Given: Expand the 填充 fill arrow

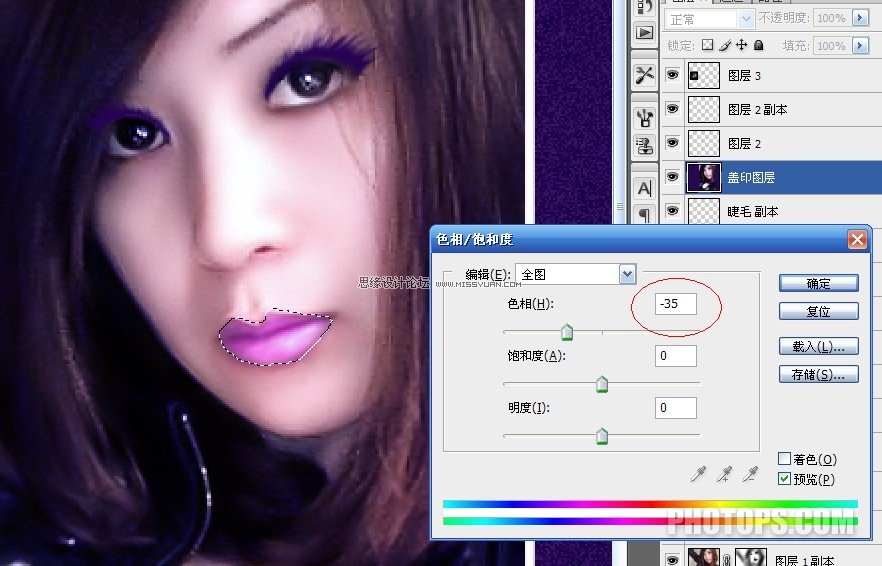Looking at the screenshot, I should tap(860, 45).
